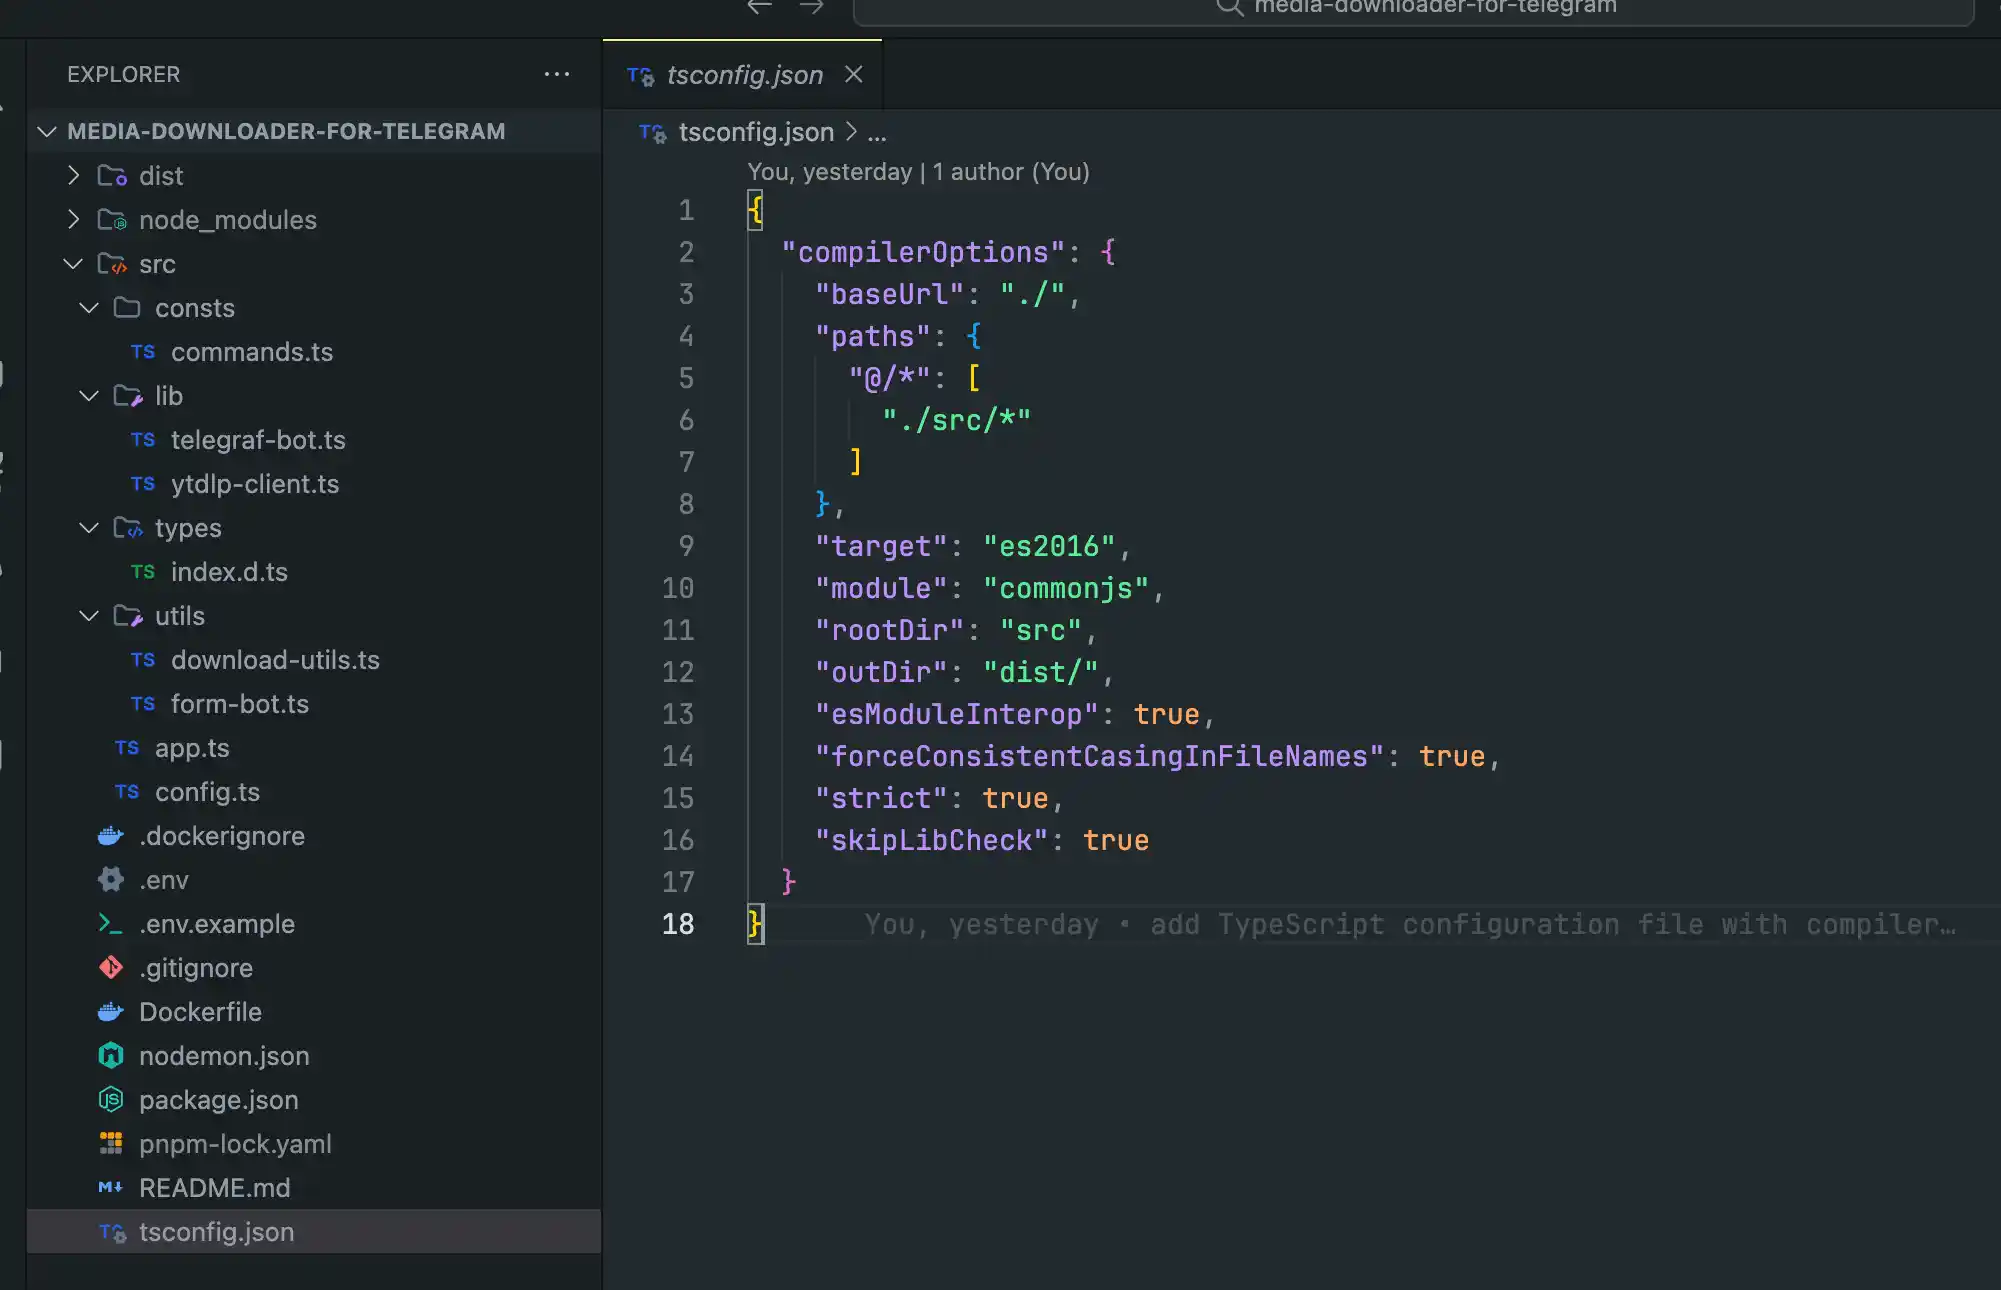The image size is (2001, 1290).
Task: Click the git blame author info above line 1
Action: [918, 172]
